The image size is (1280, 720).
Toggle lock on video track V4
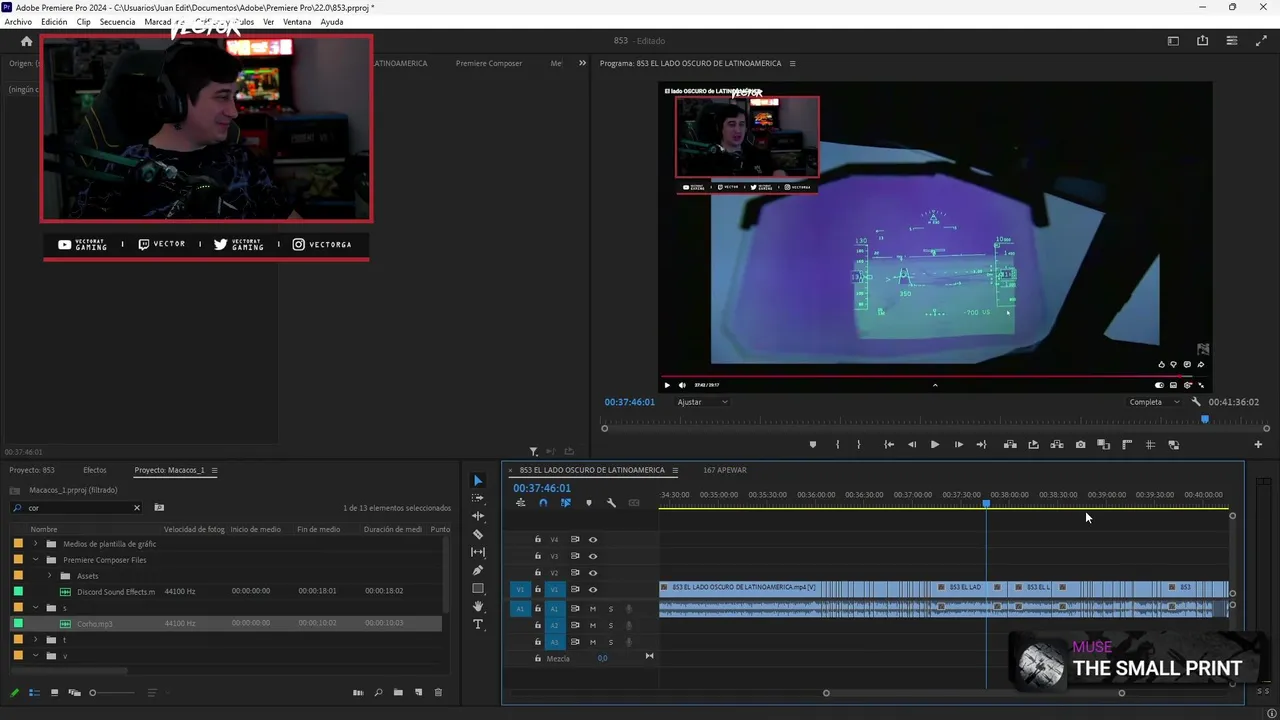(x=538, y=540)
